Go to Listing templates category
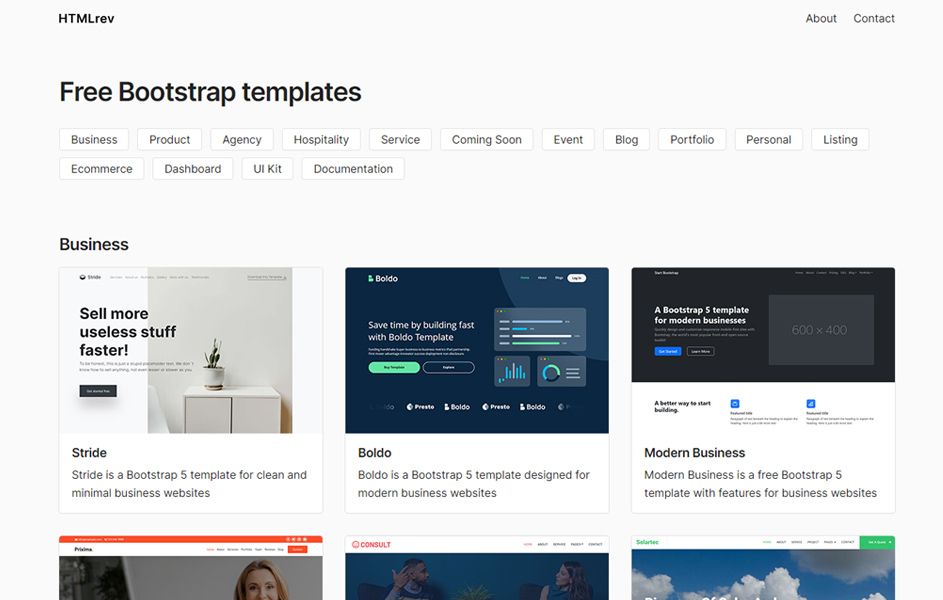This screenshot has height=600, width=943. 840,139
